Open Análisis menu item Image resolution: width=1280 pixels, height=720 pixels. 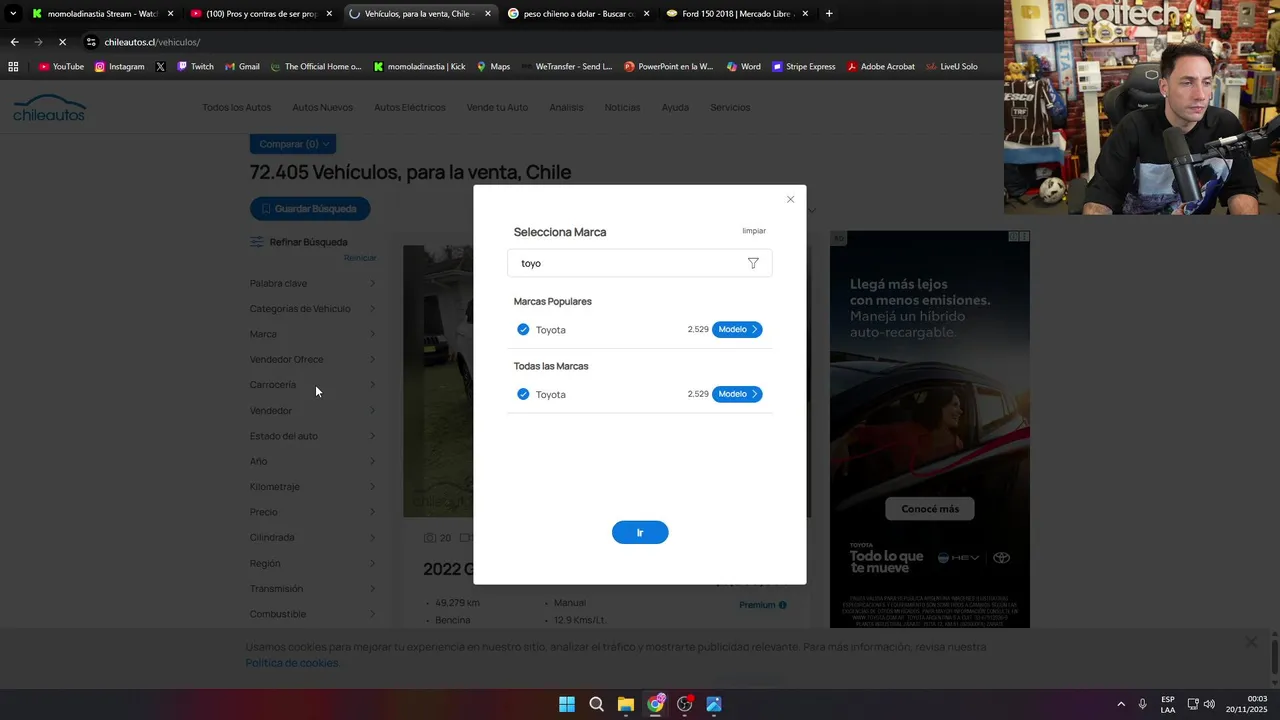click(566, 107)
